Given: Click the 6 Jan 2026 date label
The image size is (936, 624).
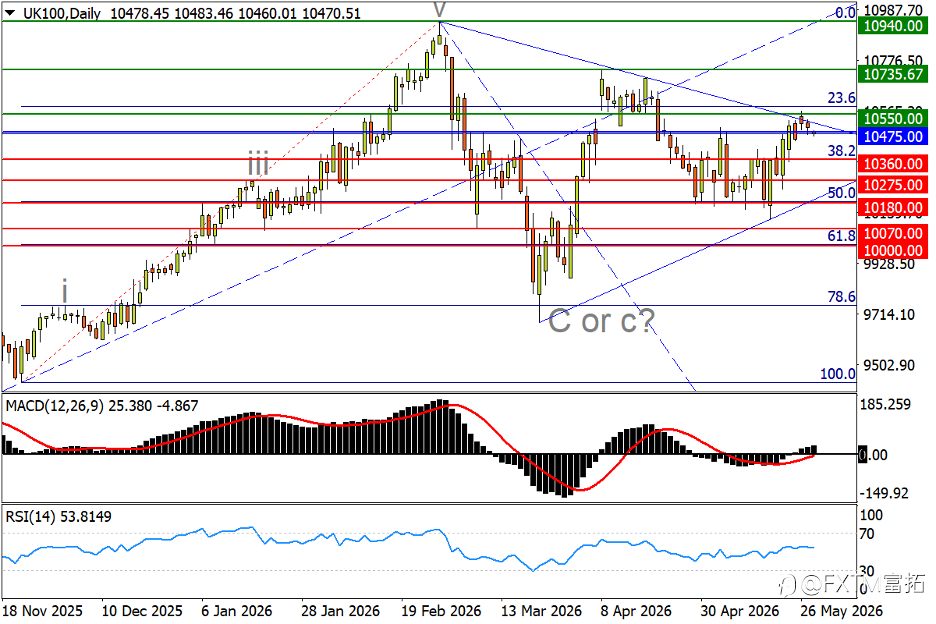Looking at the screenshot, I should [237, 611].
